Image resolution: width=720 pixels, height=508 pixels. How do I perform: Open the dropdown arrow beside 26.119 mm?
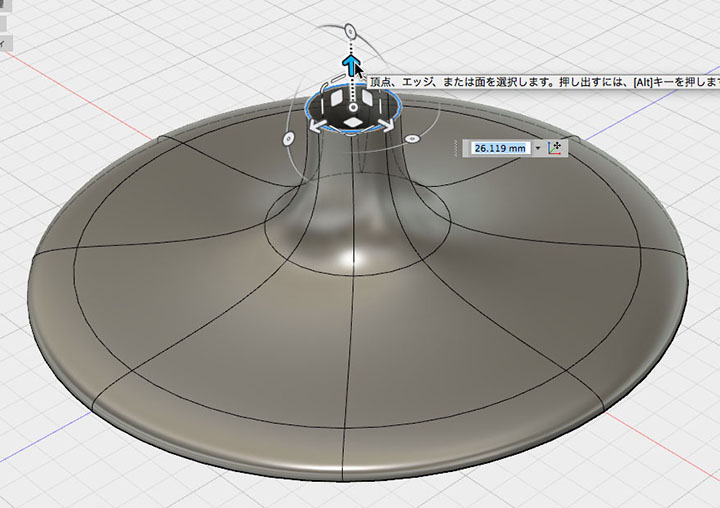coord(538,148)
